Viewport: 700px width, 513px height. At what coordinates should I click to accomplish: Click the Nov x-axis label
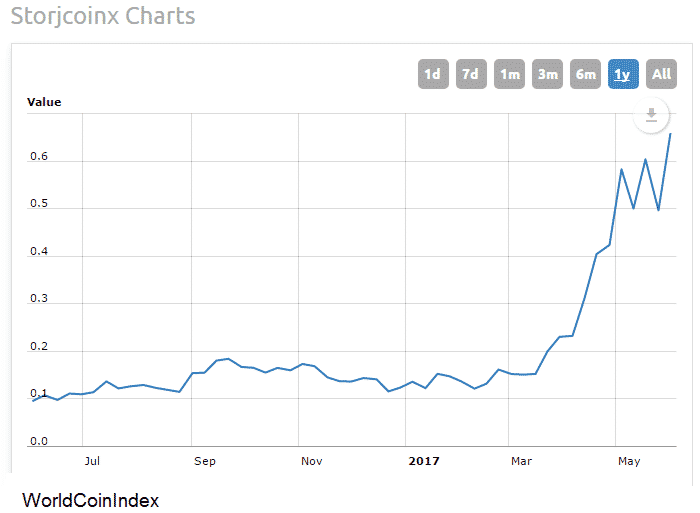(x=311, y=461)
